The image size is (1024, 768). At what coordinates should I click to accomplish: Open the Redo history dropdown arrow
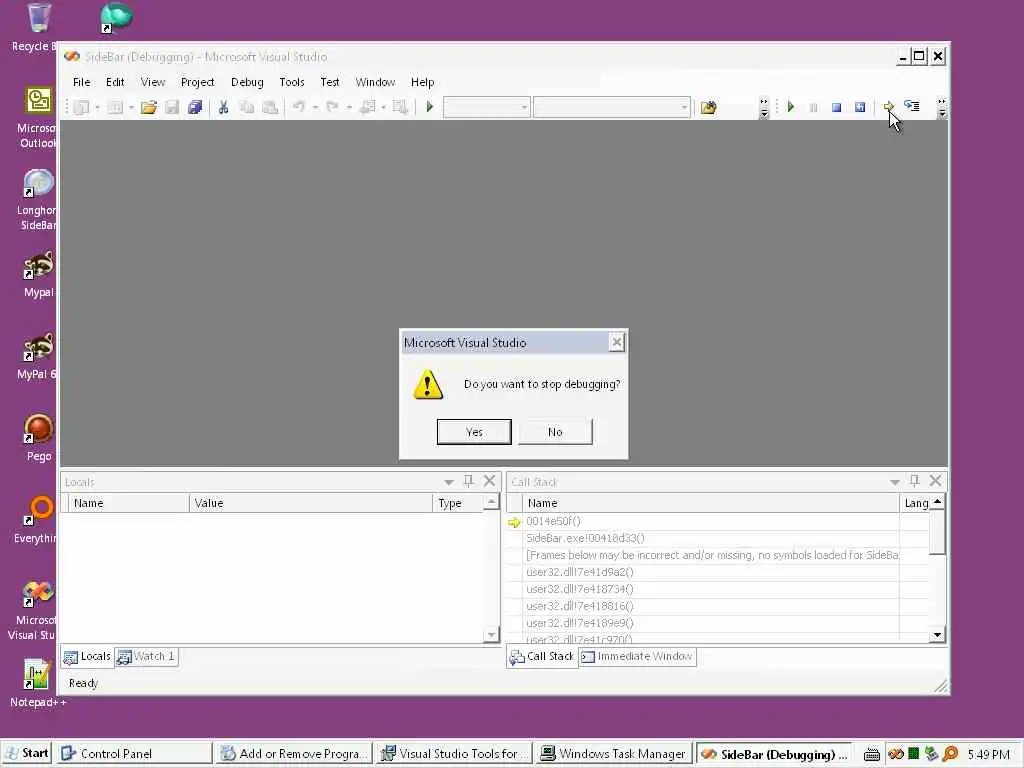pos(349,107)
